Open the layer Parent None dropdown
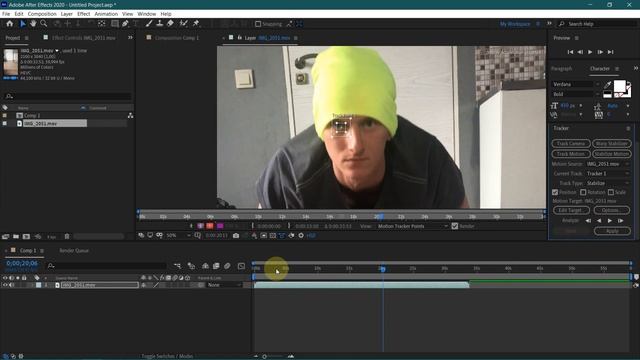The image size is (640, 360). [x=224, y=285]
